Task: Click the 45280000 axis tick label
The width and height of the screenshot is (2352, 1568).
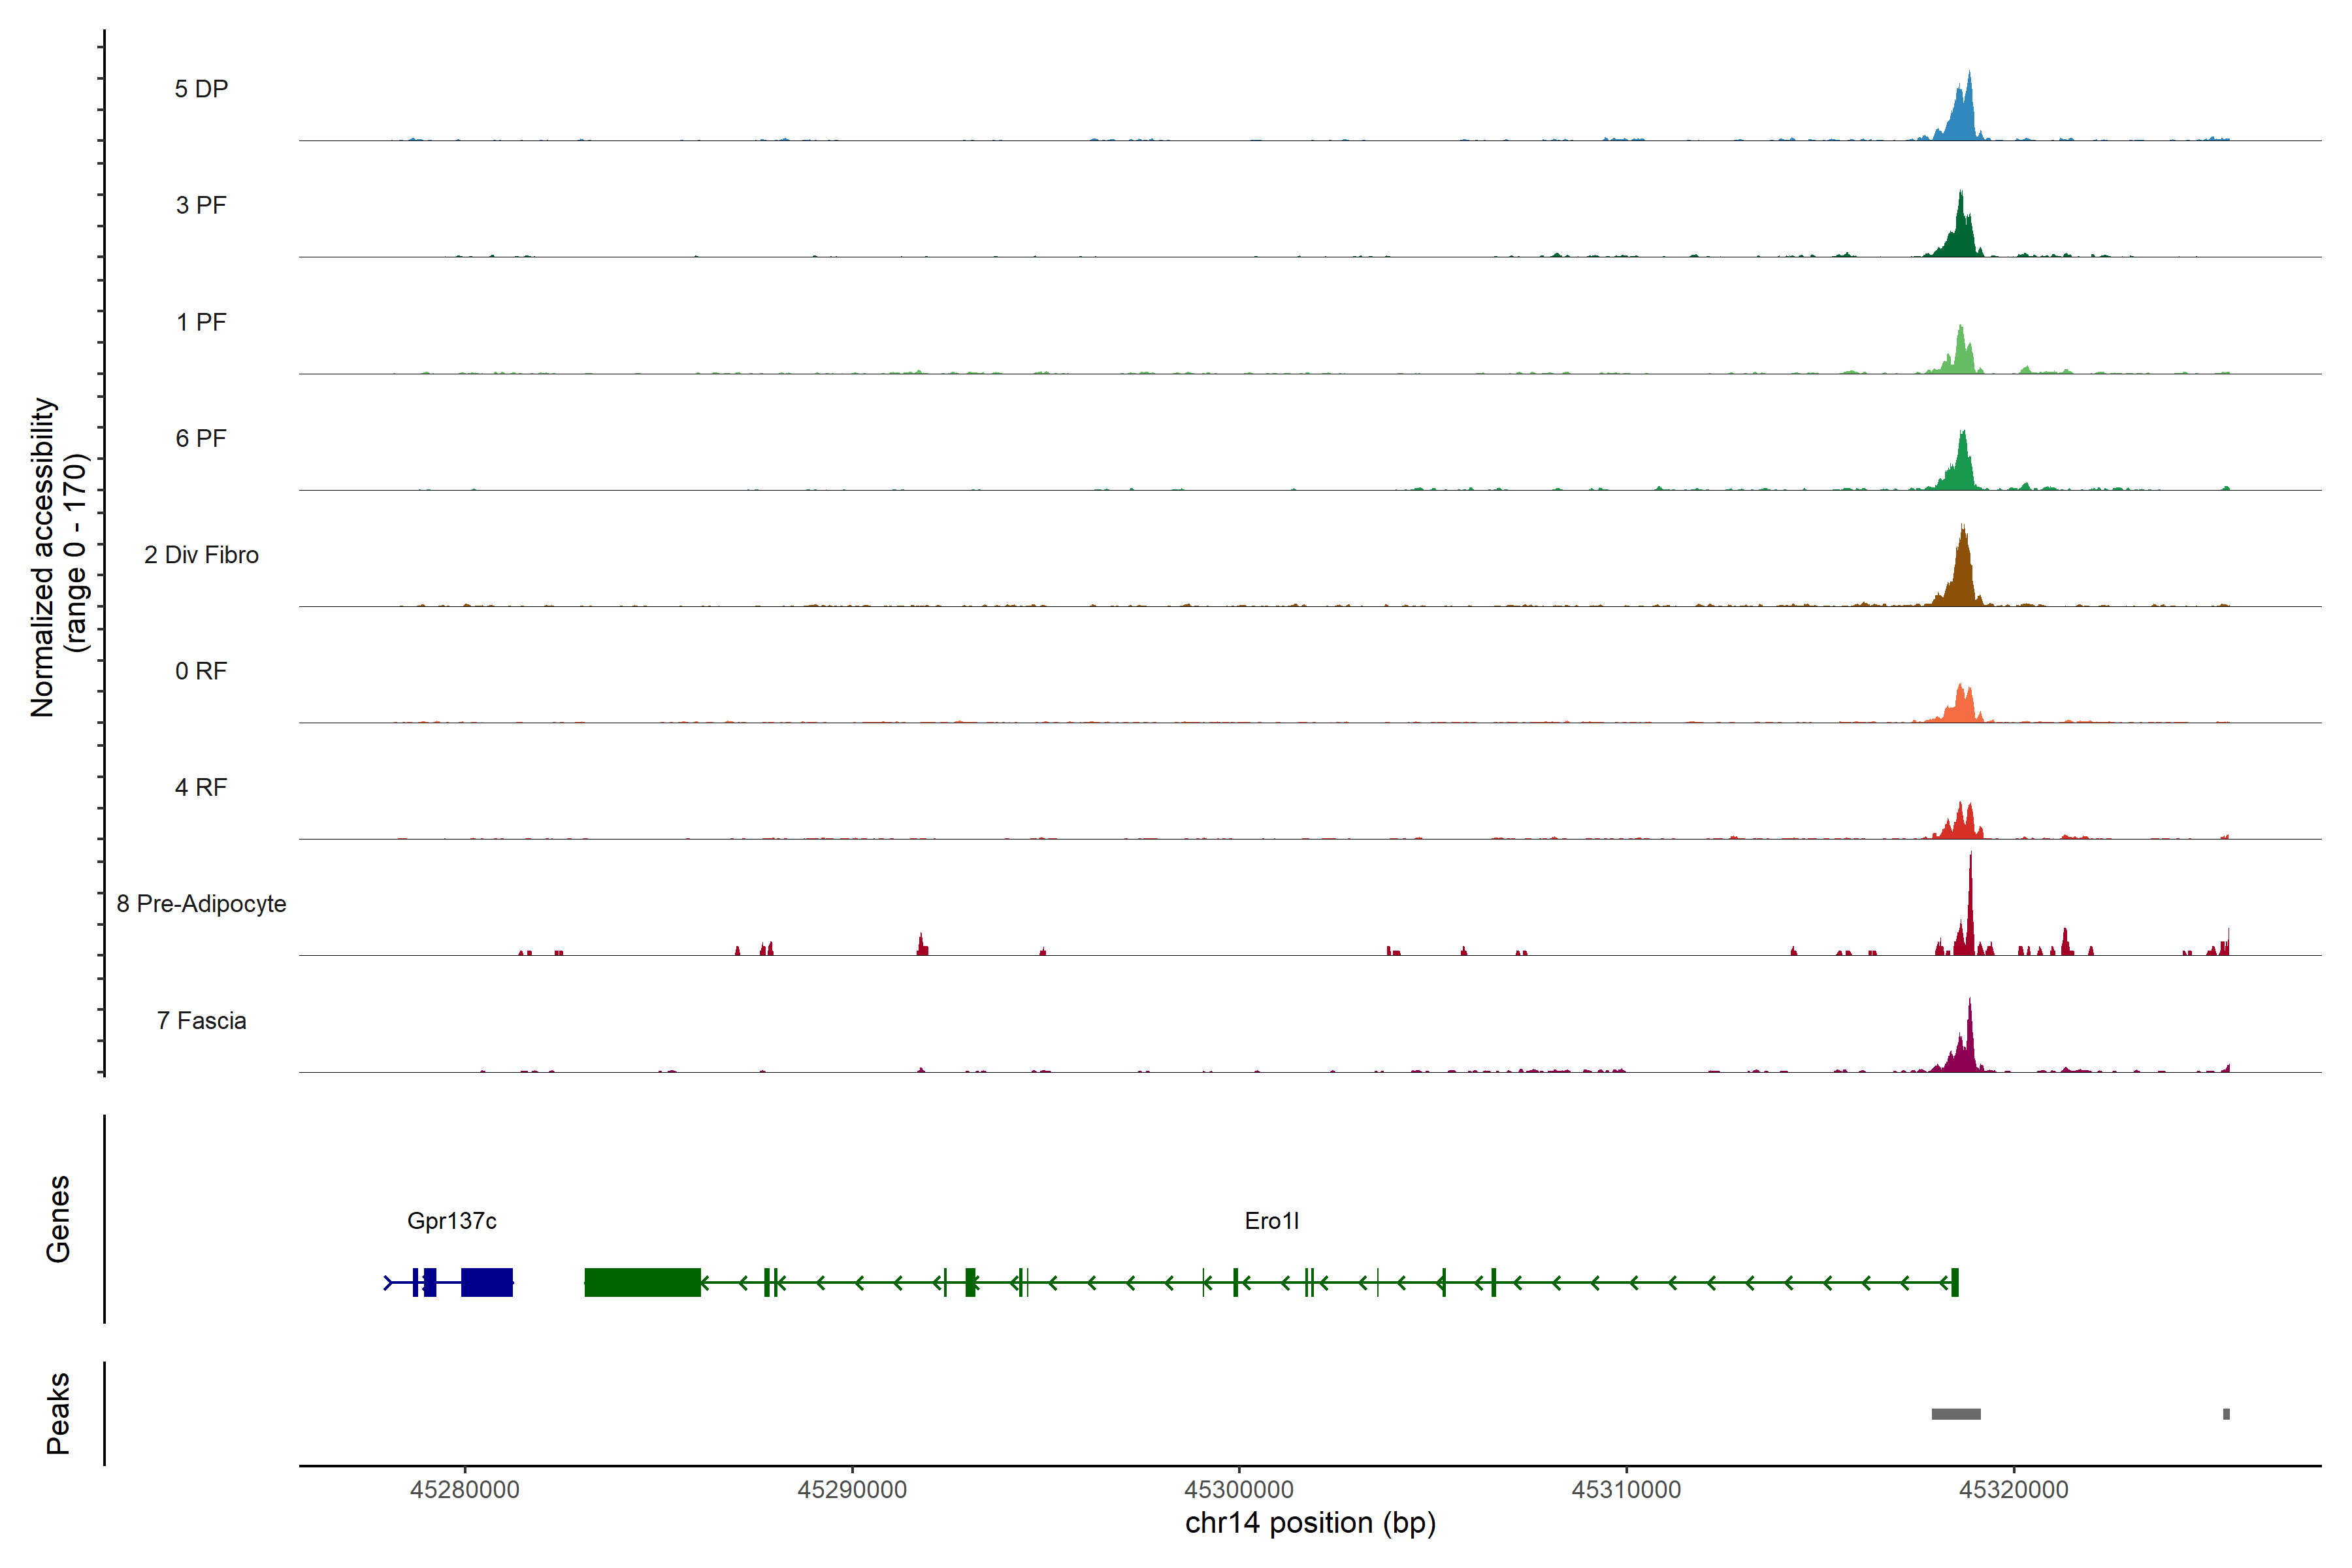Action: [x=465, y=1490]
